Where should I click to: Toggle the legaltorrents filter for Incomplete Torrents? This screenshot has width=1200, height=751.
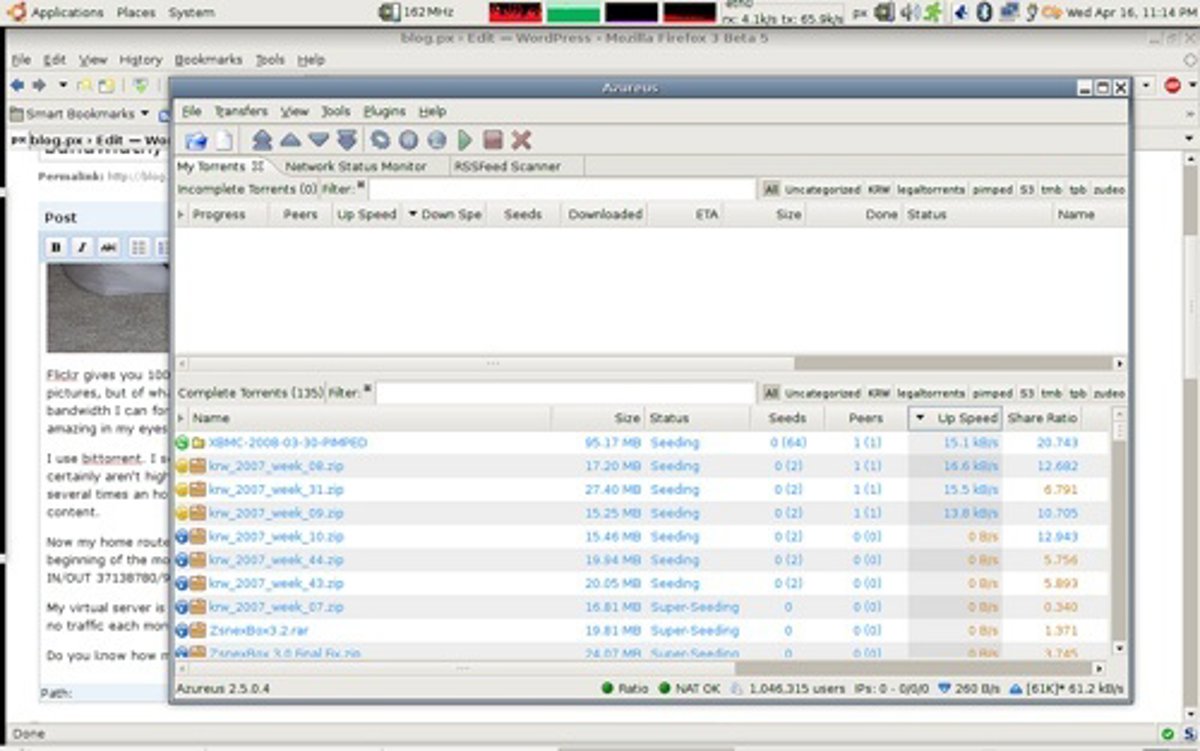click(930, 189)
